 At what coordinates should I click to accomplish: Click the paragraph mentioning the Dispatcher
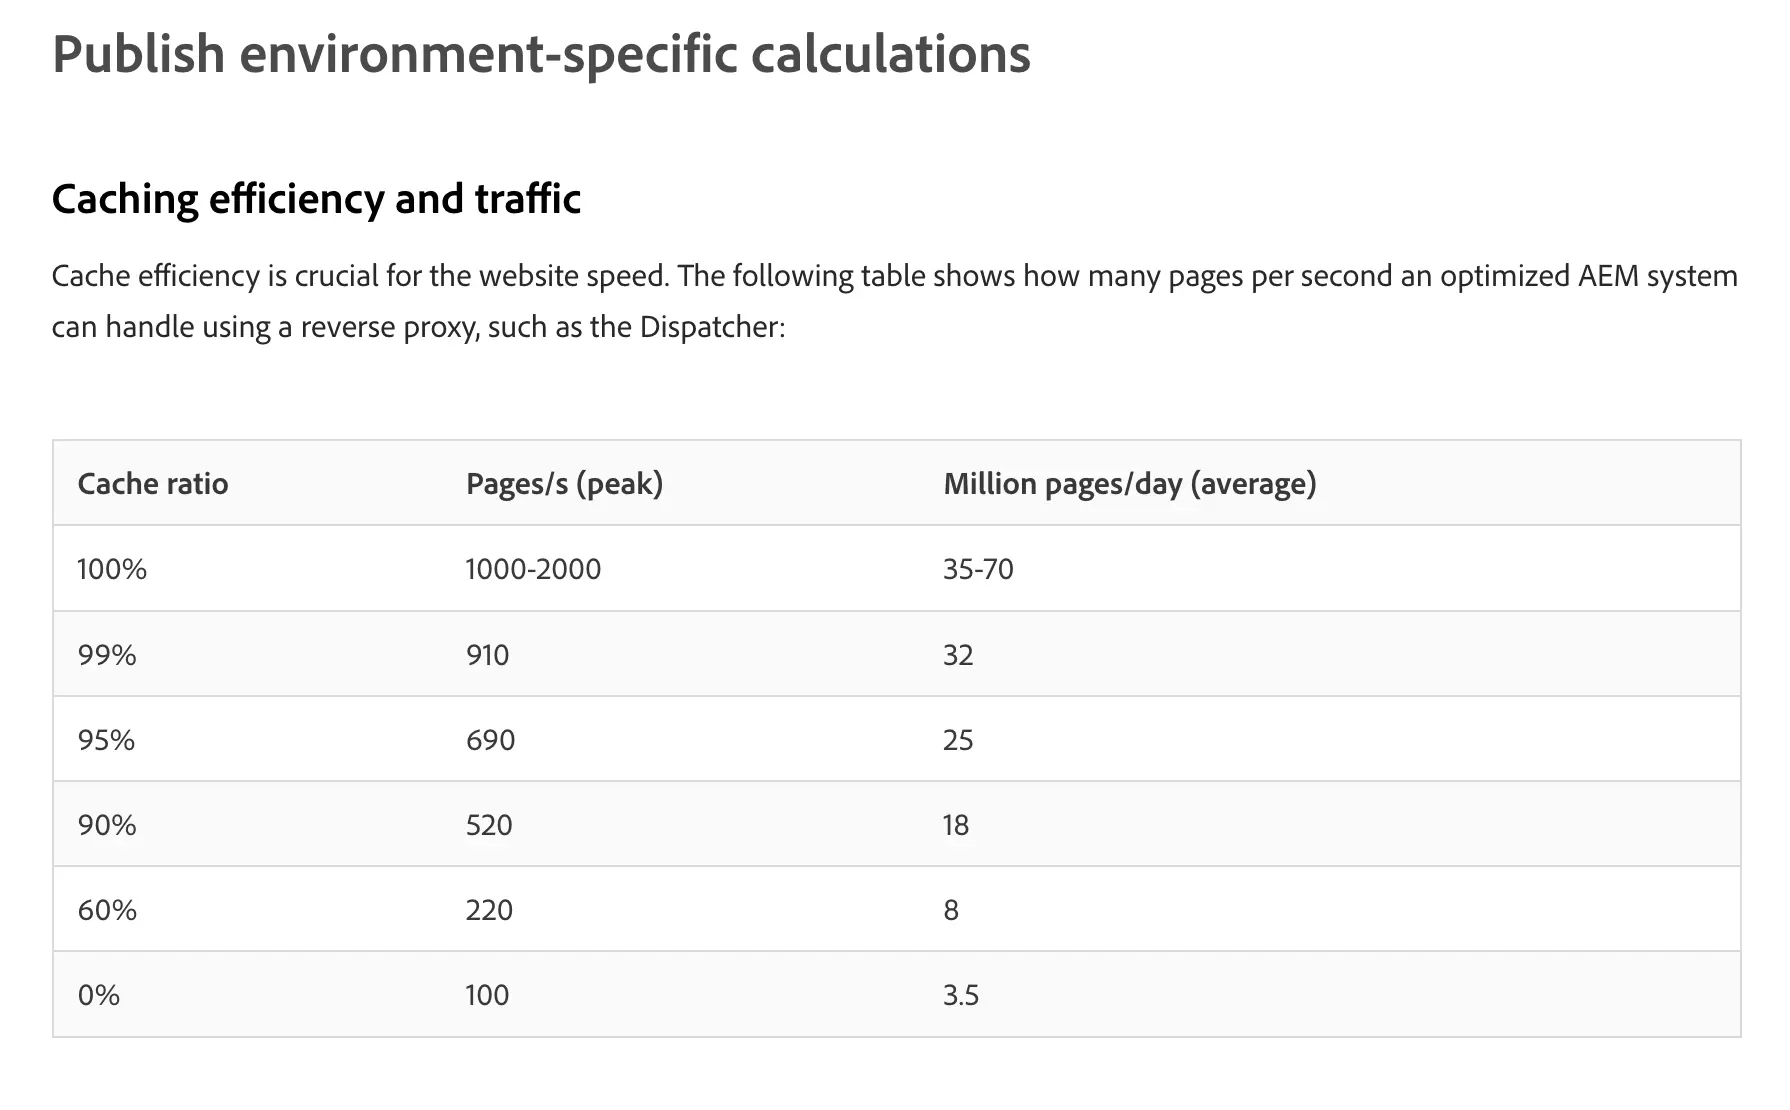(895, 301)
